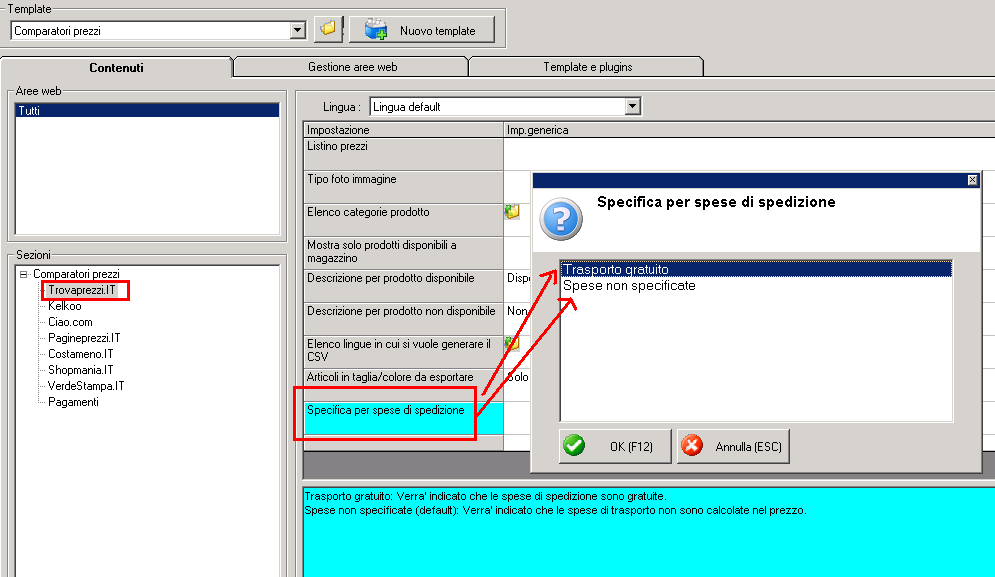The image size is (995, 577).
Task: Select Pagamenti in the Sezioni tree
Action: tap(74, 402)
